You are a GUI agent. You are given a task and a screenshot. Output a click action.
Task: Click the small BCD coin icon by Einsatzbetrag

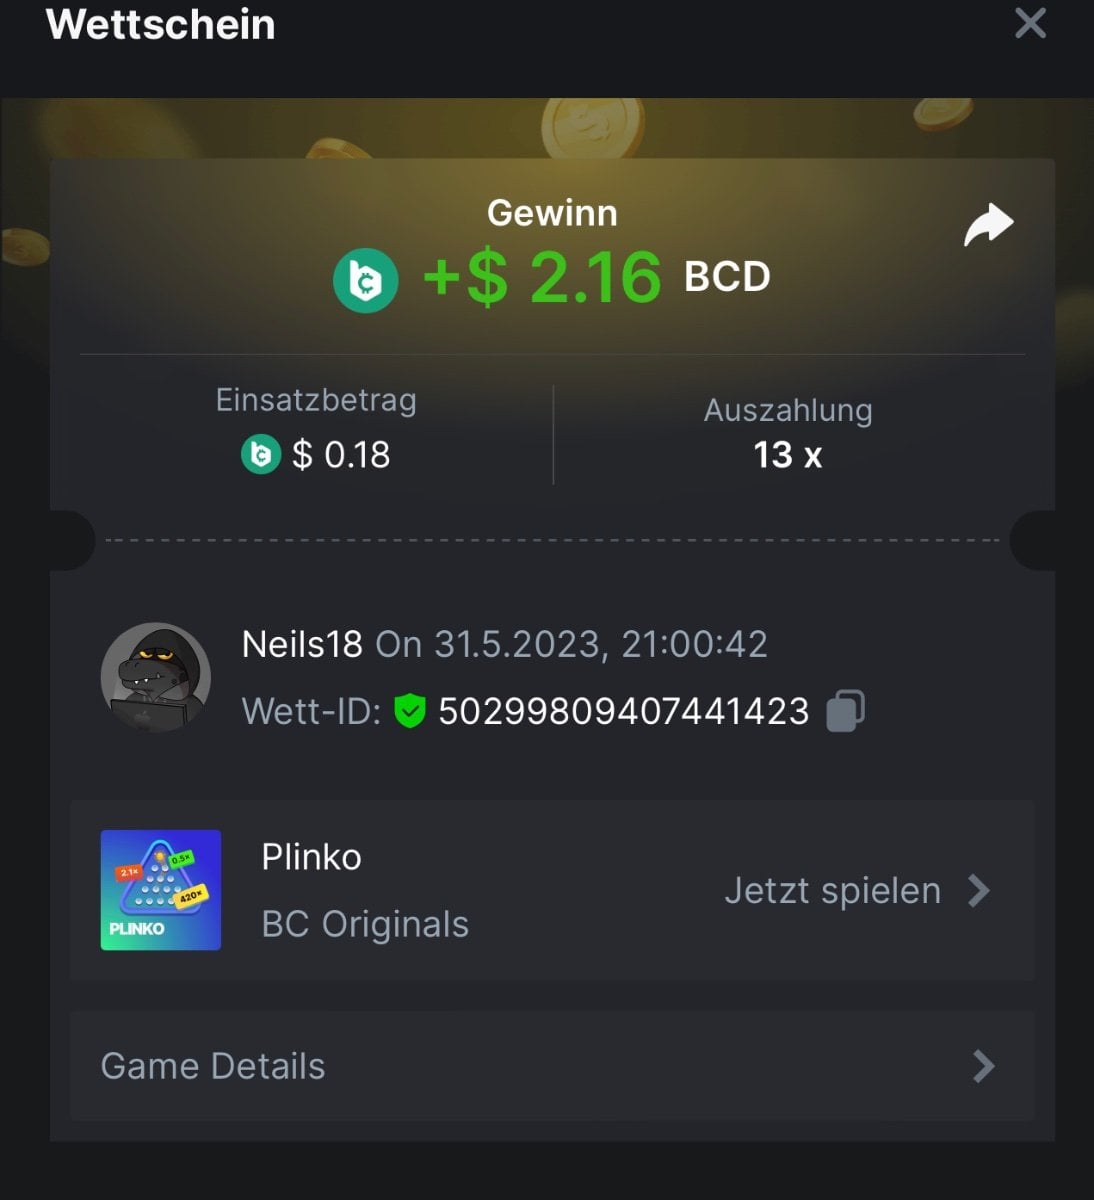pyautogui.click(x=261, y=455)
